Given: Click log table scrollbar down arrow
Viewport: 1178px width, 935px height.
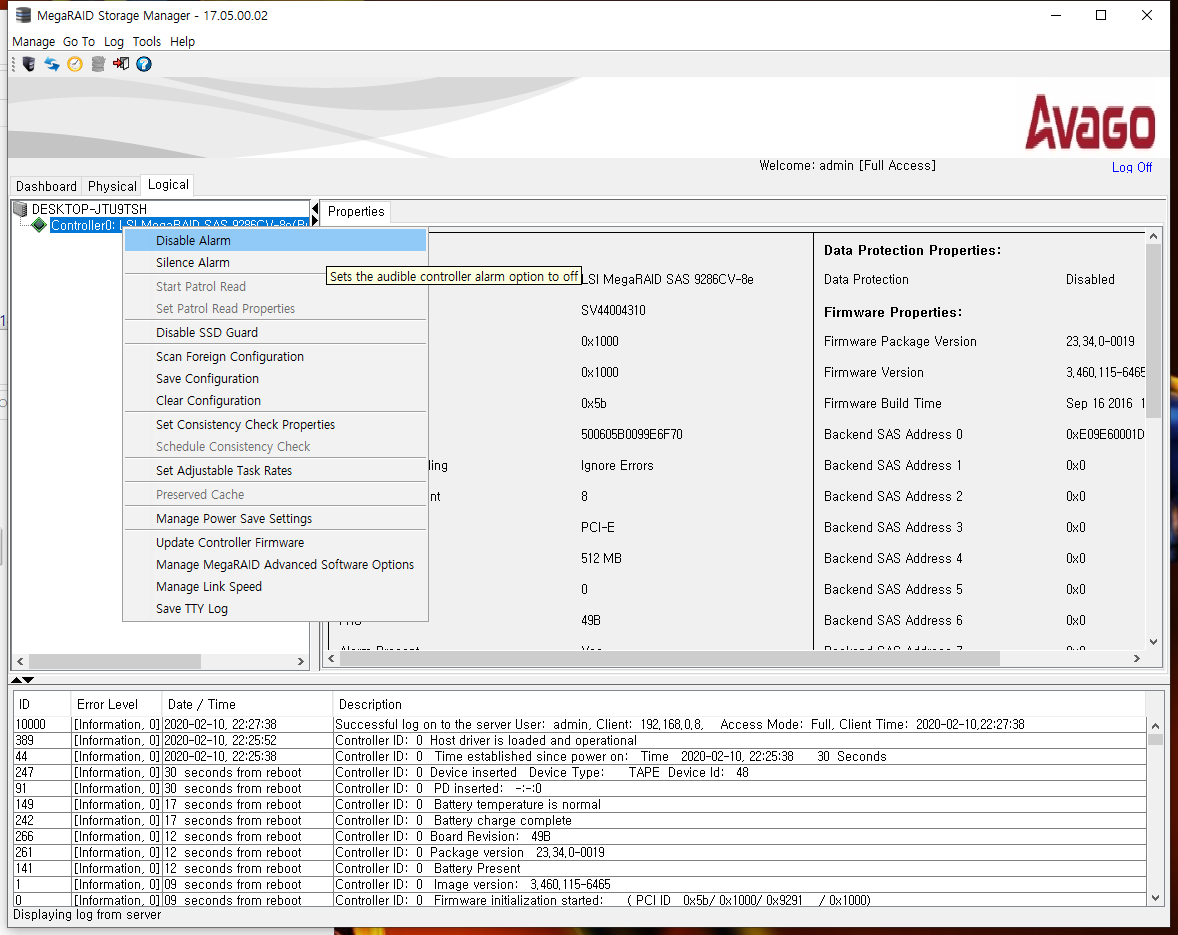Looking at the screenshot, I should click(x=1155, y=898).
